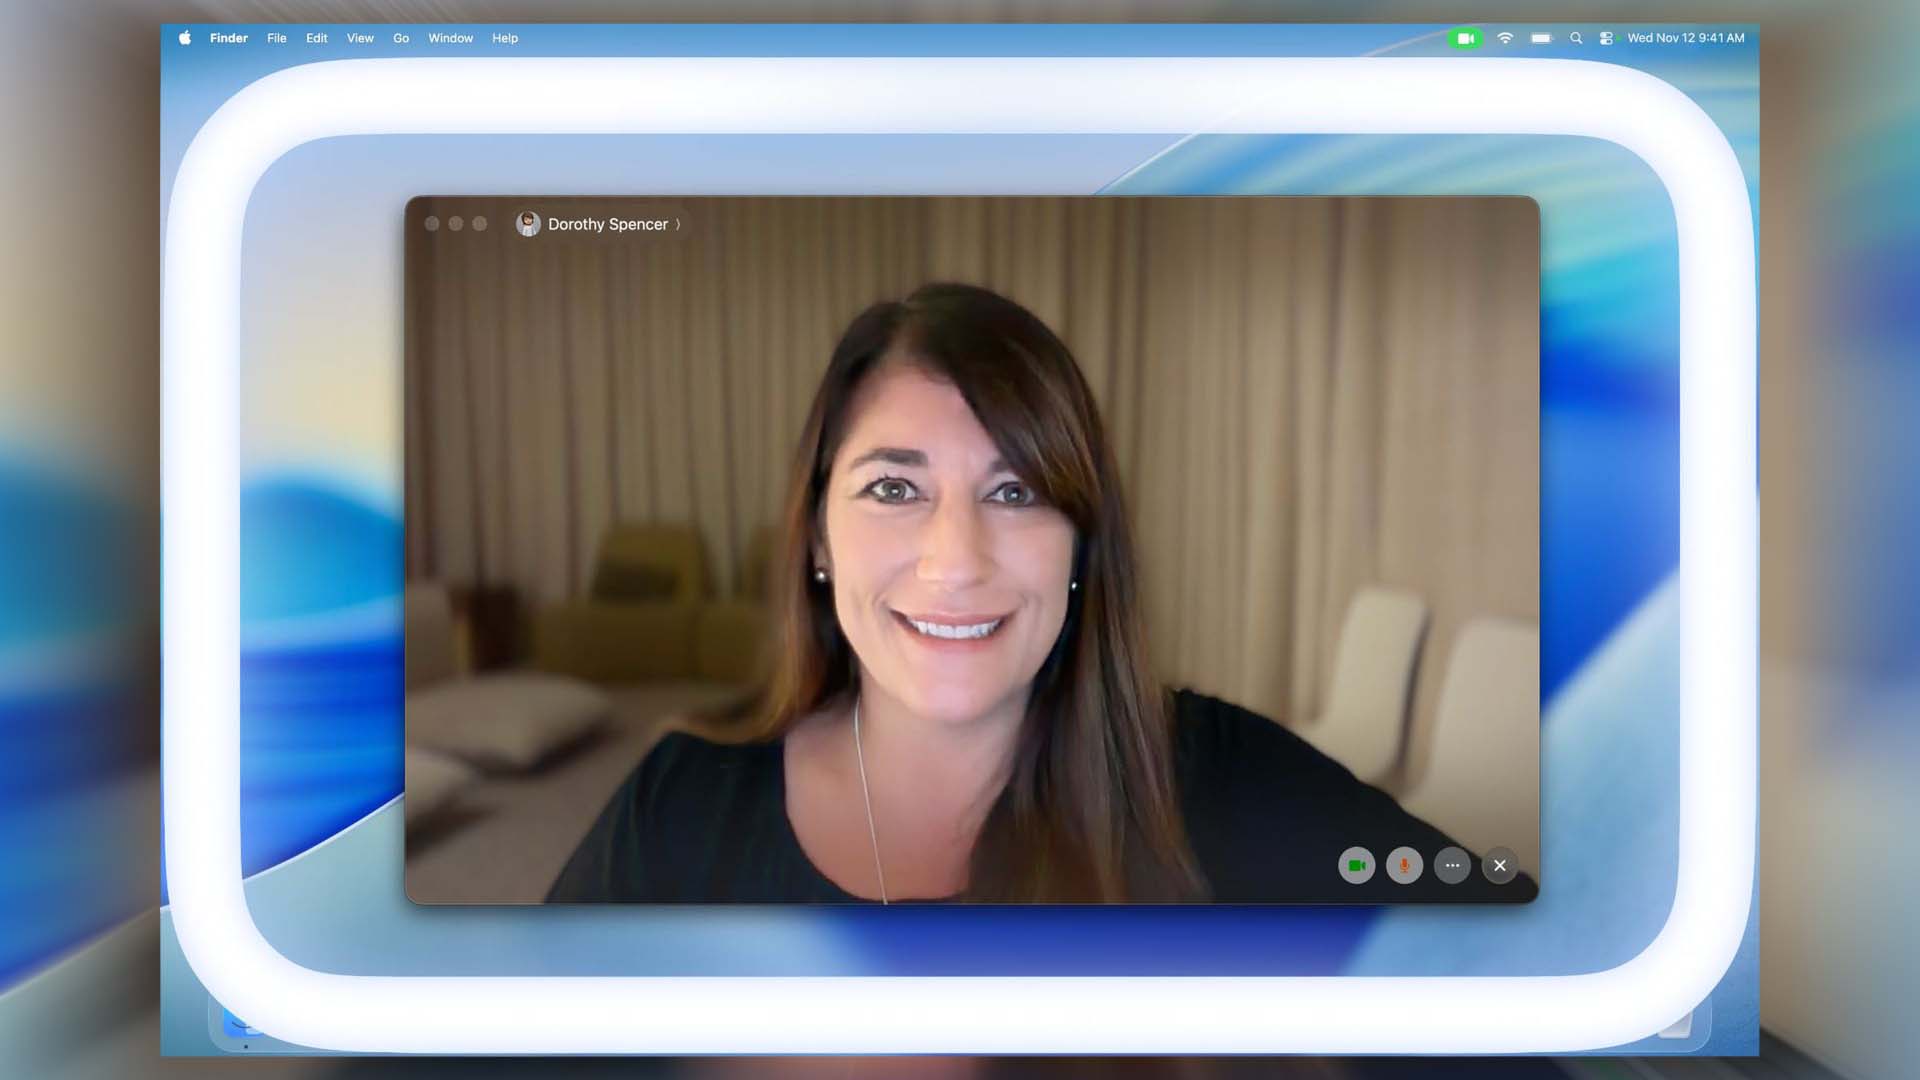Open the green camera status menu
This screenshot has width=1920, height=1080.
[1465, 38]
